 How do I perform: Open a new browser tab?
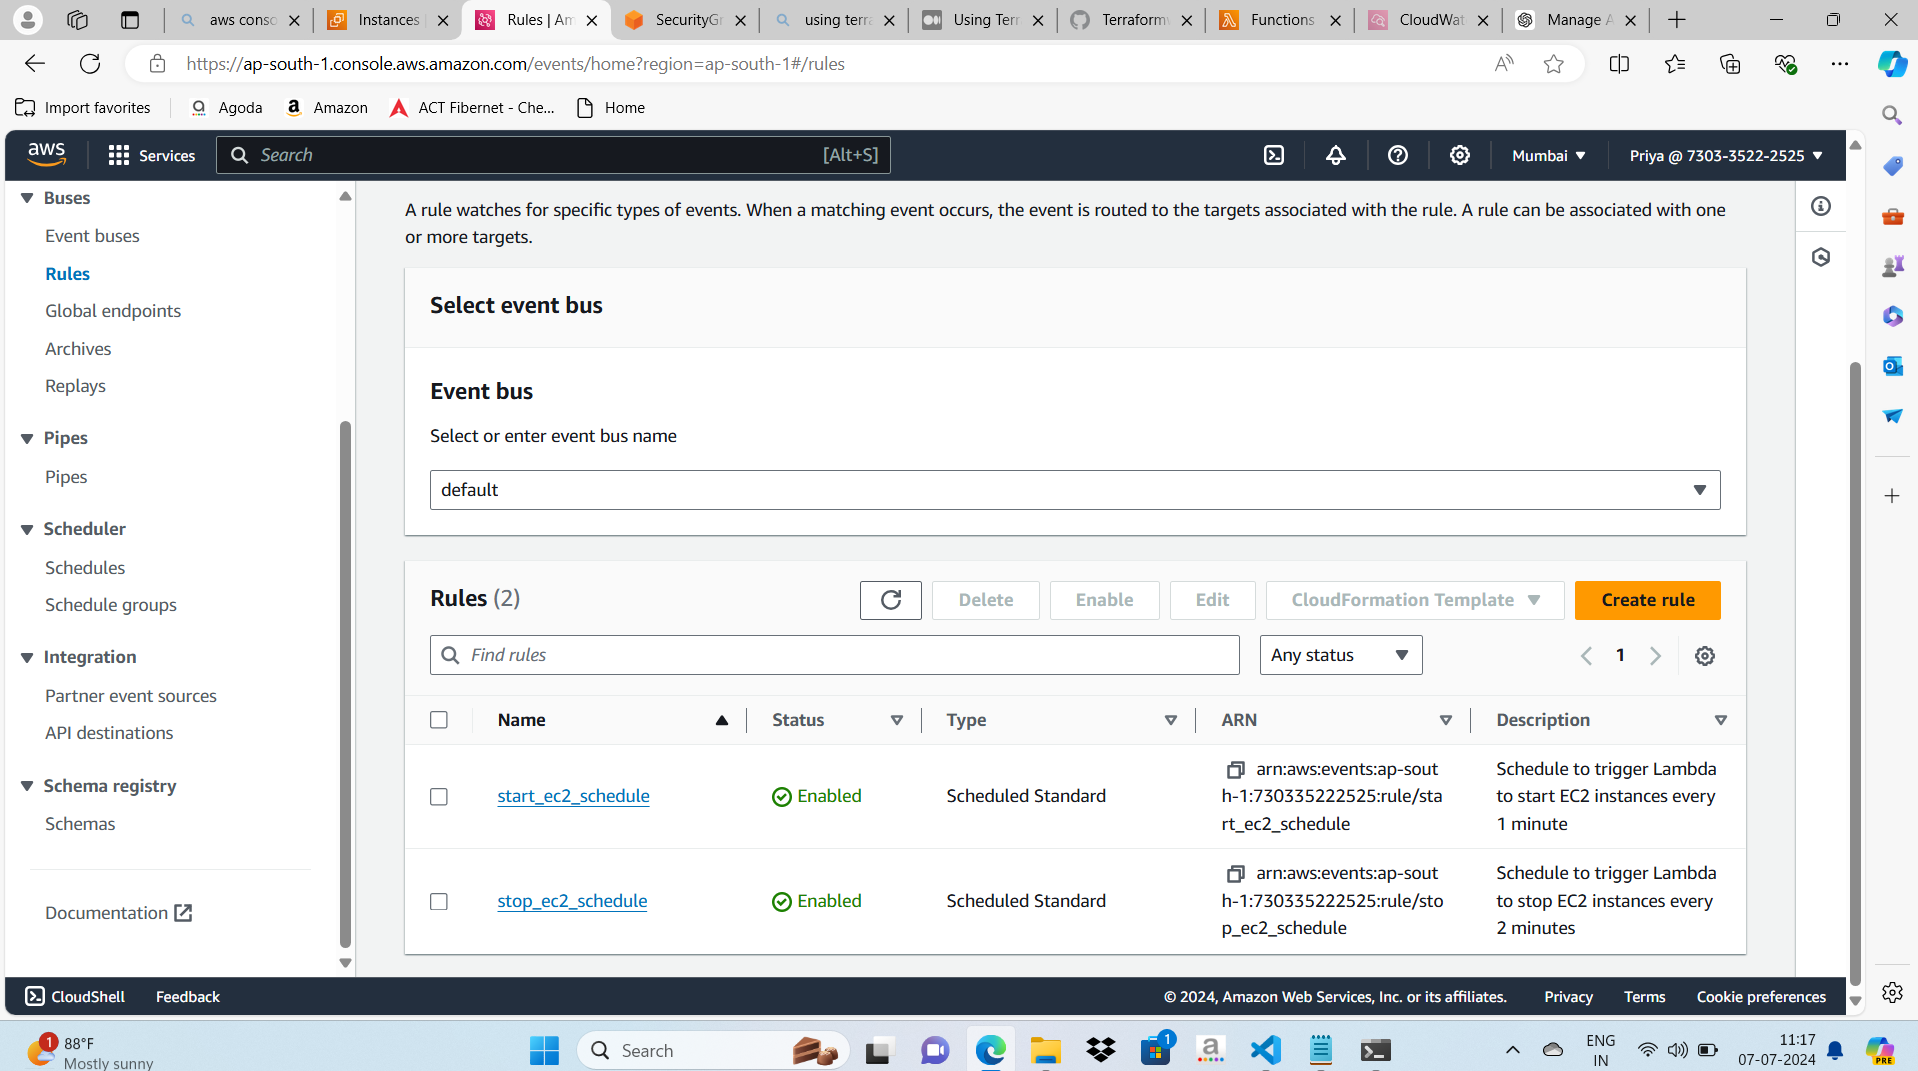coord(1677,20)
